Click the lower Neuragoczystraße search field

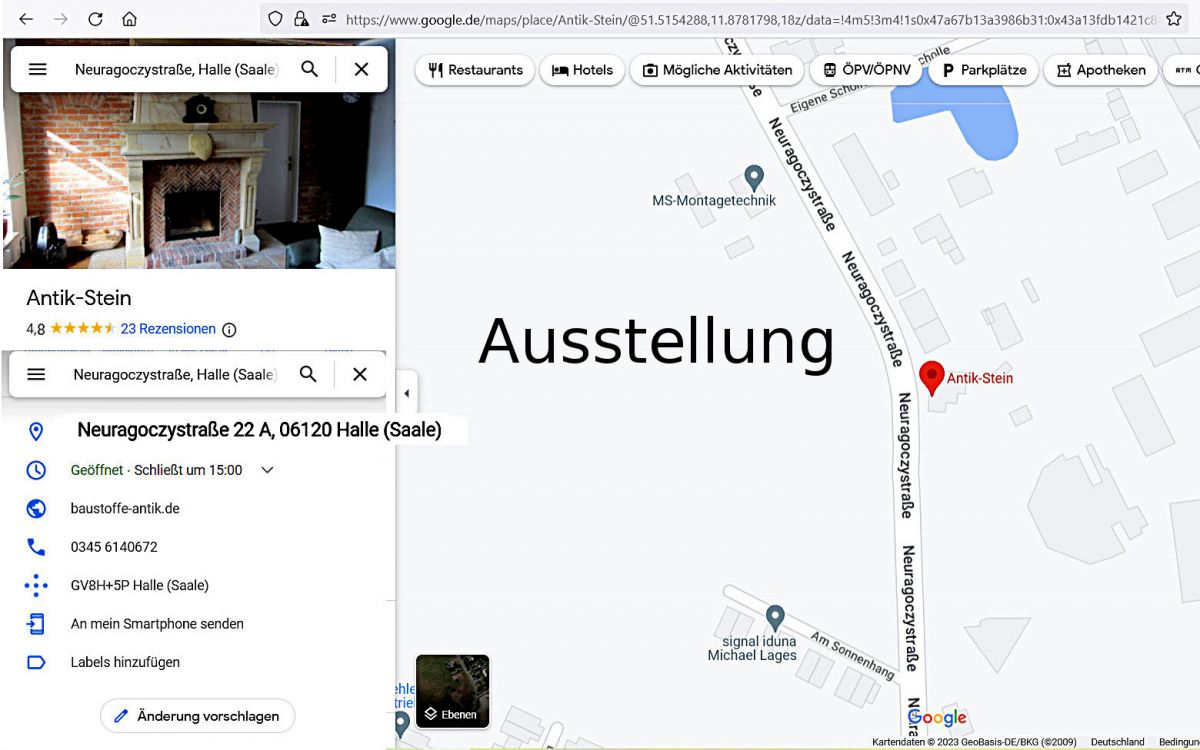(175, 374)
